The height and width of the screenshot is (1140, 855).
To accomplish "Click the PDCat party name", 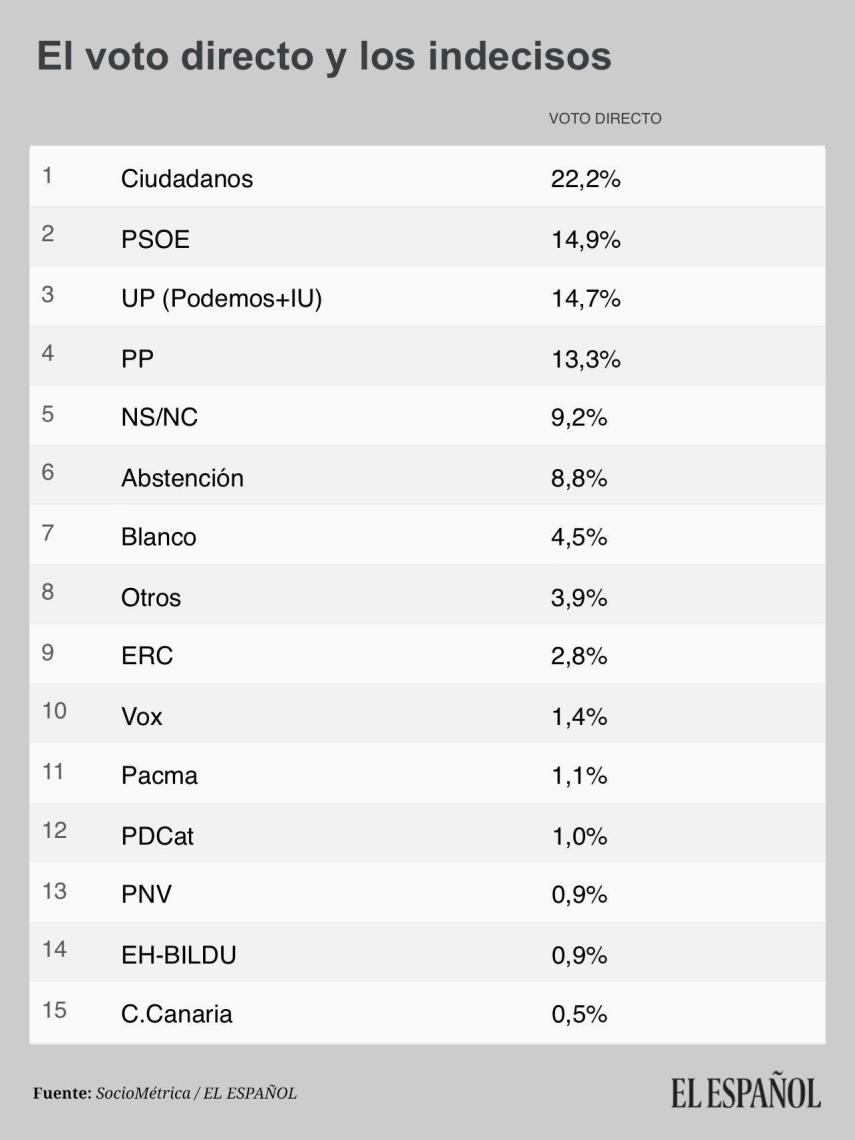I will coord(157,835).
